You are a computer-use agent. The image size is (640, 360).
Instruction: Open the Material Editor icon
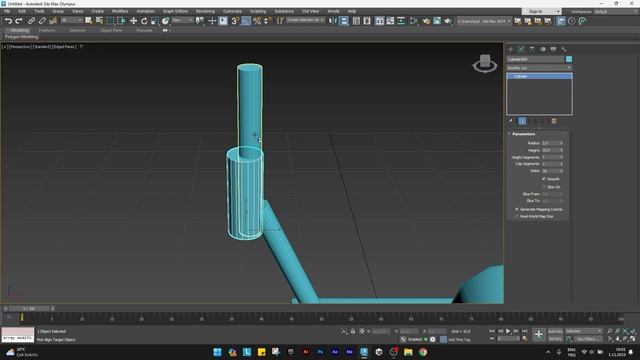(413, 21)
